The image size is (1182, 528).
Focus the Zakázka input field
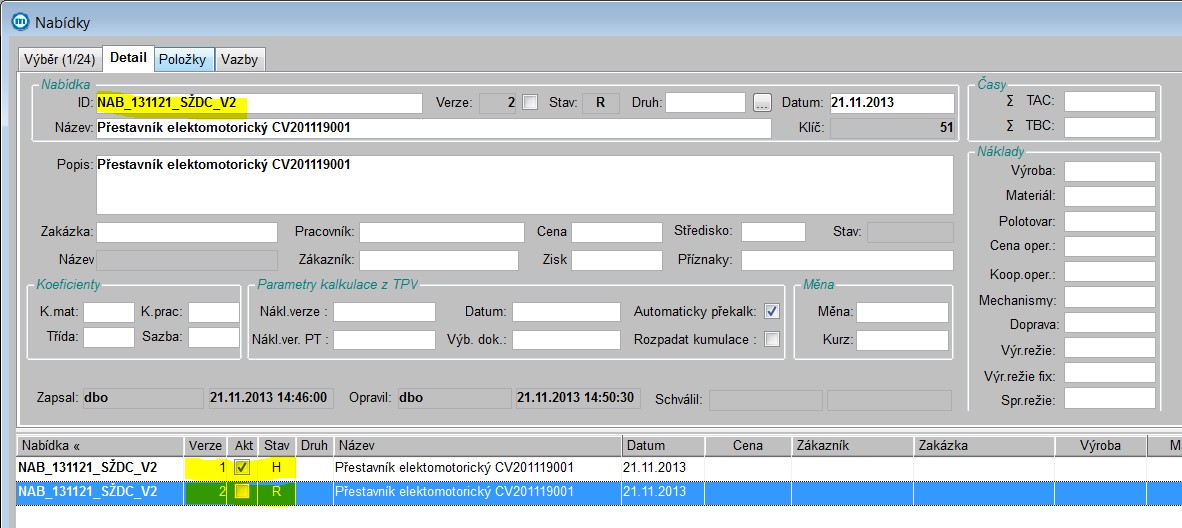click(x=186, y=232)
